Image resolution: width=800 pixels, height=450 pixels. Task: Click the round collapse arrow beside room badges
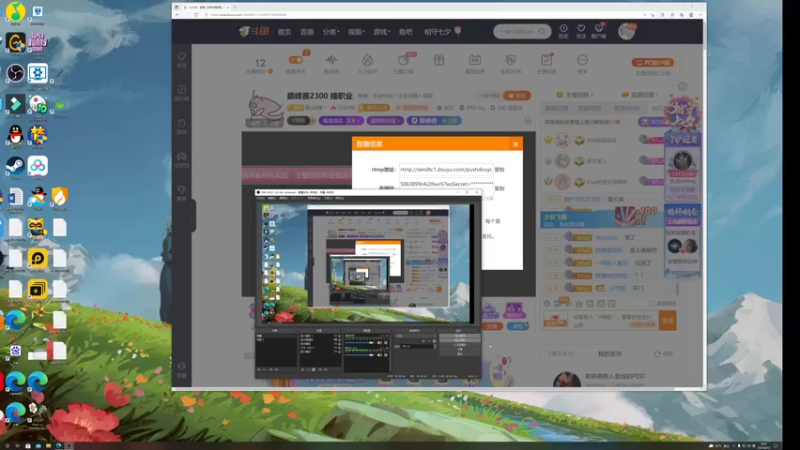[528, 121]
